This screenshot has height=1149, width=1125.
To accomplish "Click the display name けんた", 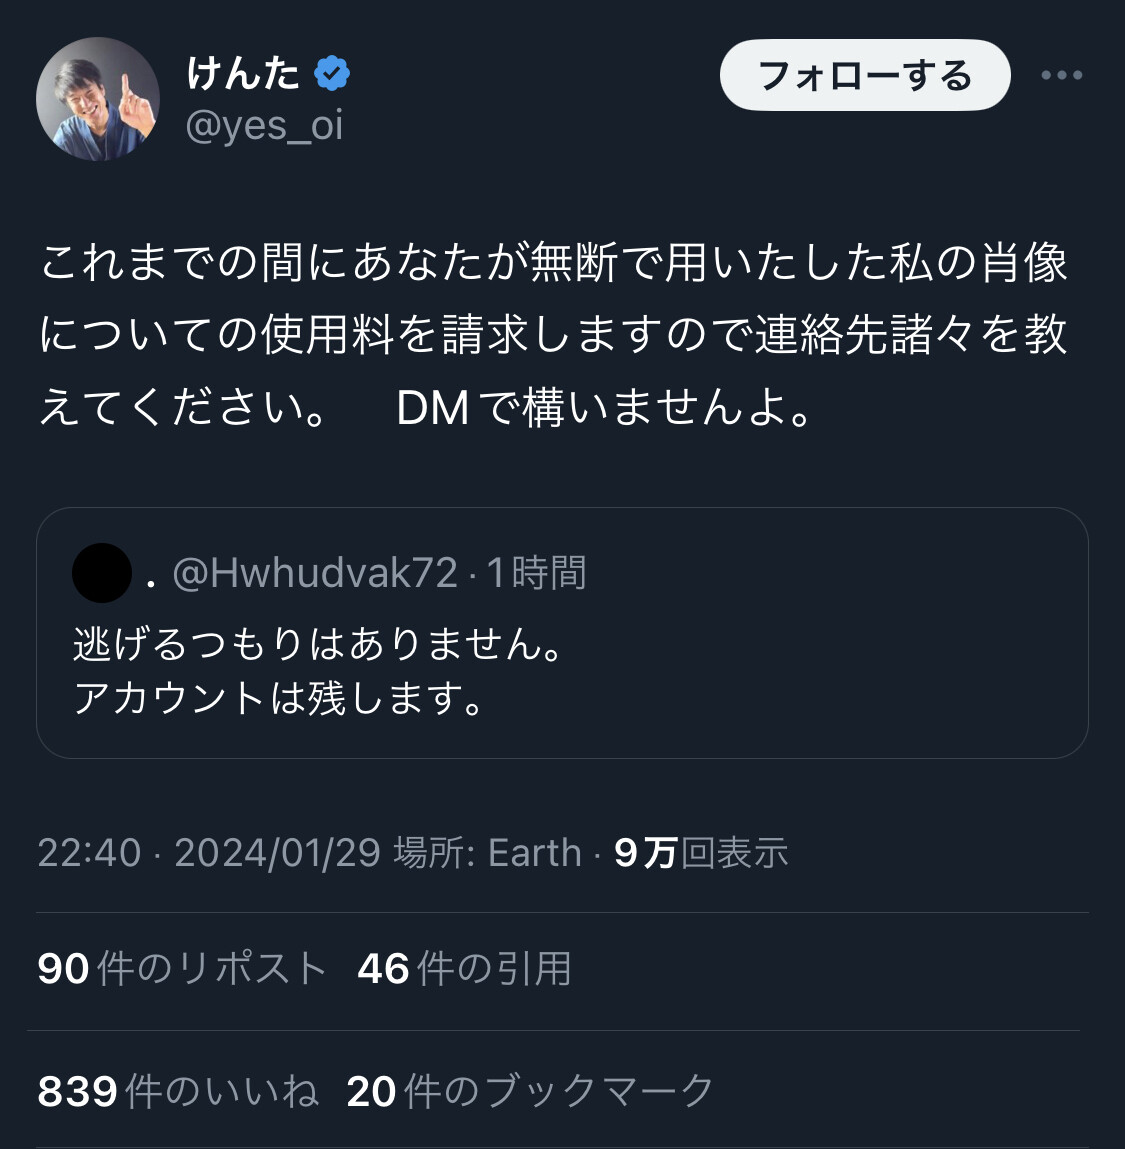I will [243, 73].
